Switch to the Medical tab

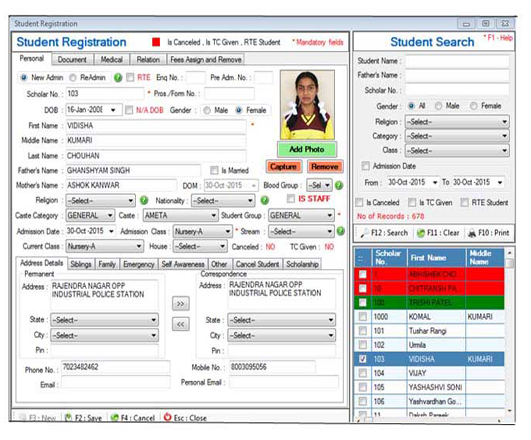pos(111,60)
